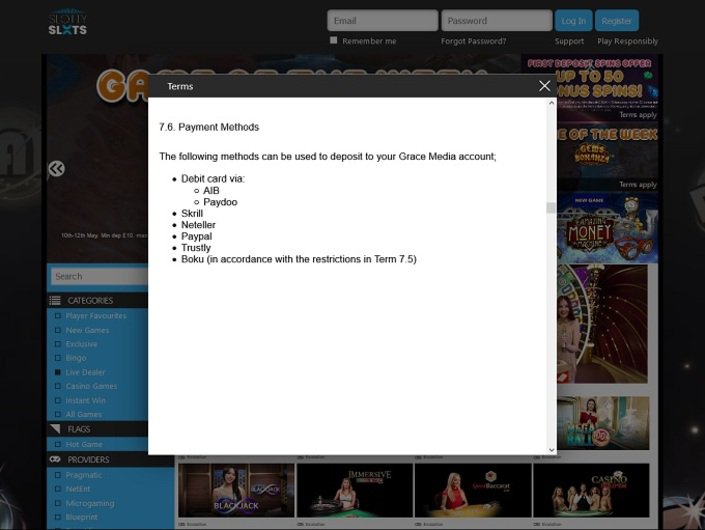Click the Categories list icon
Viewport: 705px width, 530px height.
click(55, 300)
